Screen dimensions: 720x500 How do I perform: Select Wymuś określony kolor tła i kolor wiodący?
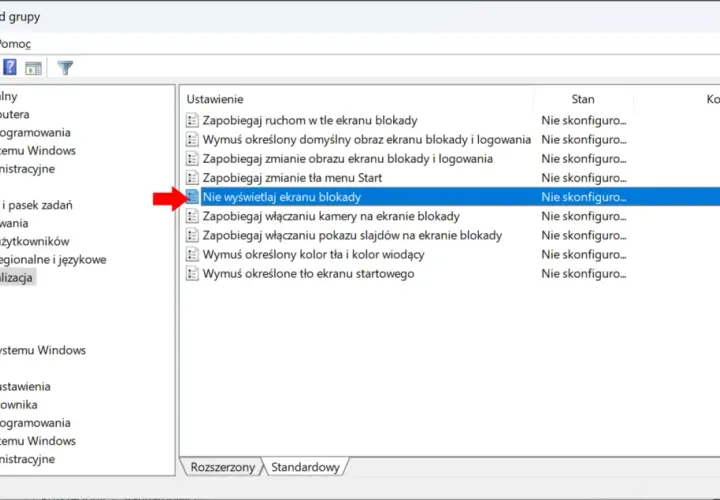click(x=314, y=254)
